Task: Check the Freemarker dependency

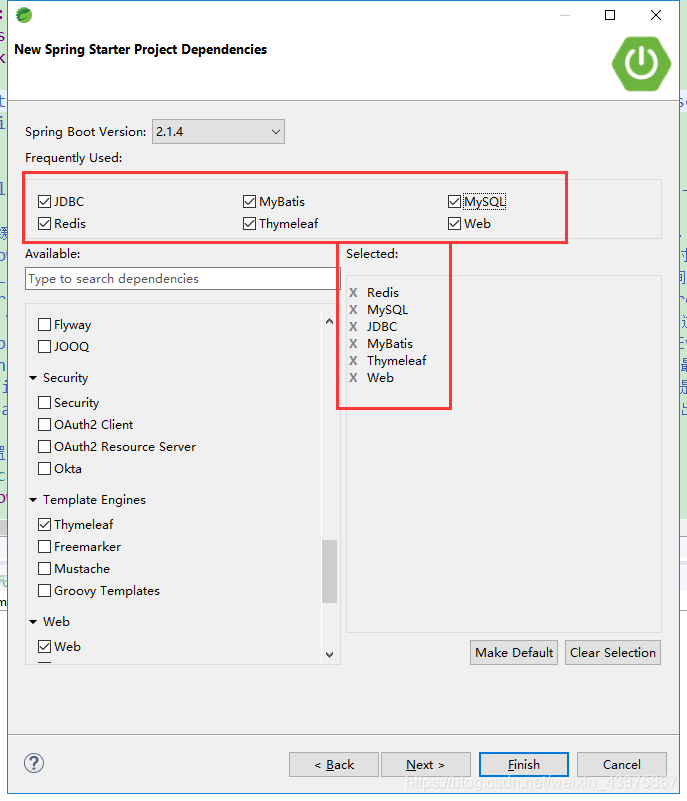Action: pos(44,547)
